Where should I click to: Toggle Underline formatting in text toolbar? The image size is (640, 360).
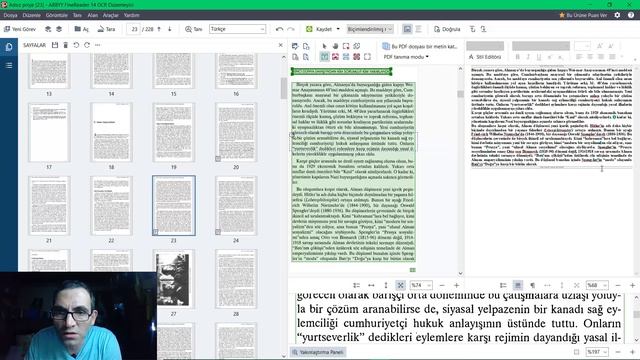coord(539,57)
